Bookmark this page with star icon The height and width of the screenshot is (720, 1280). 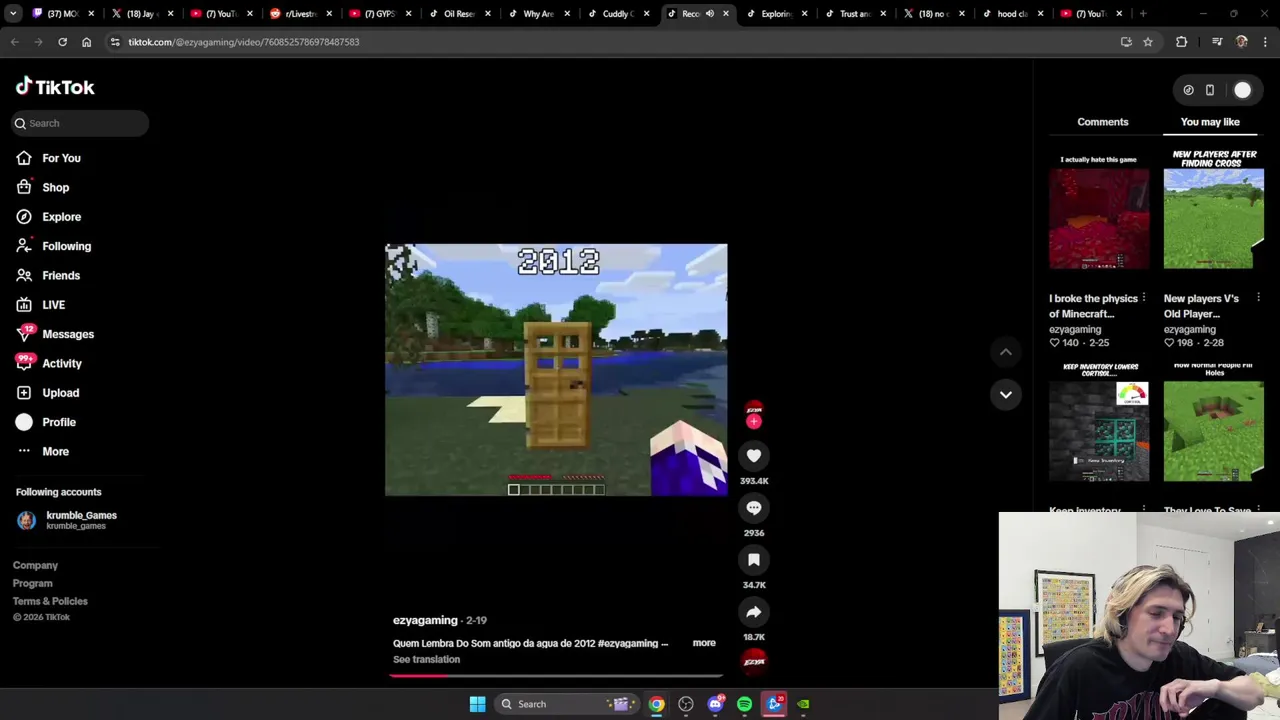1148,42
